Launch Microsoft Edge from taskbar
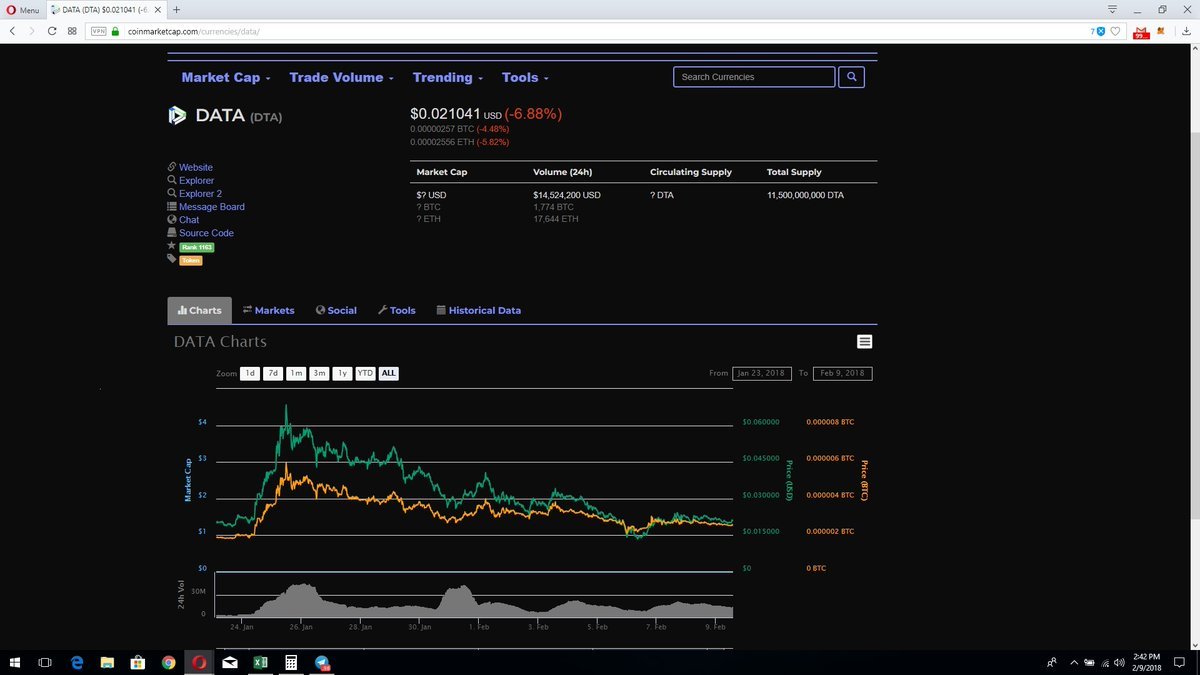Image resolution: width=1200 pixels, height=675 pixels. point(77,662)
